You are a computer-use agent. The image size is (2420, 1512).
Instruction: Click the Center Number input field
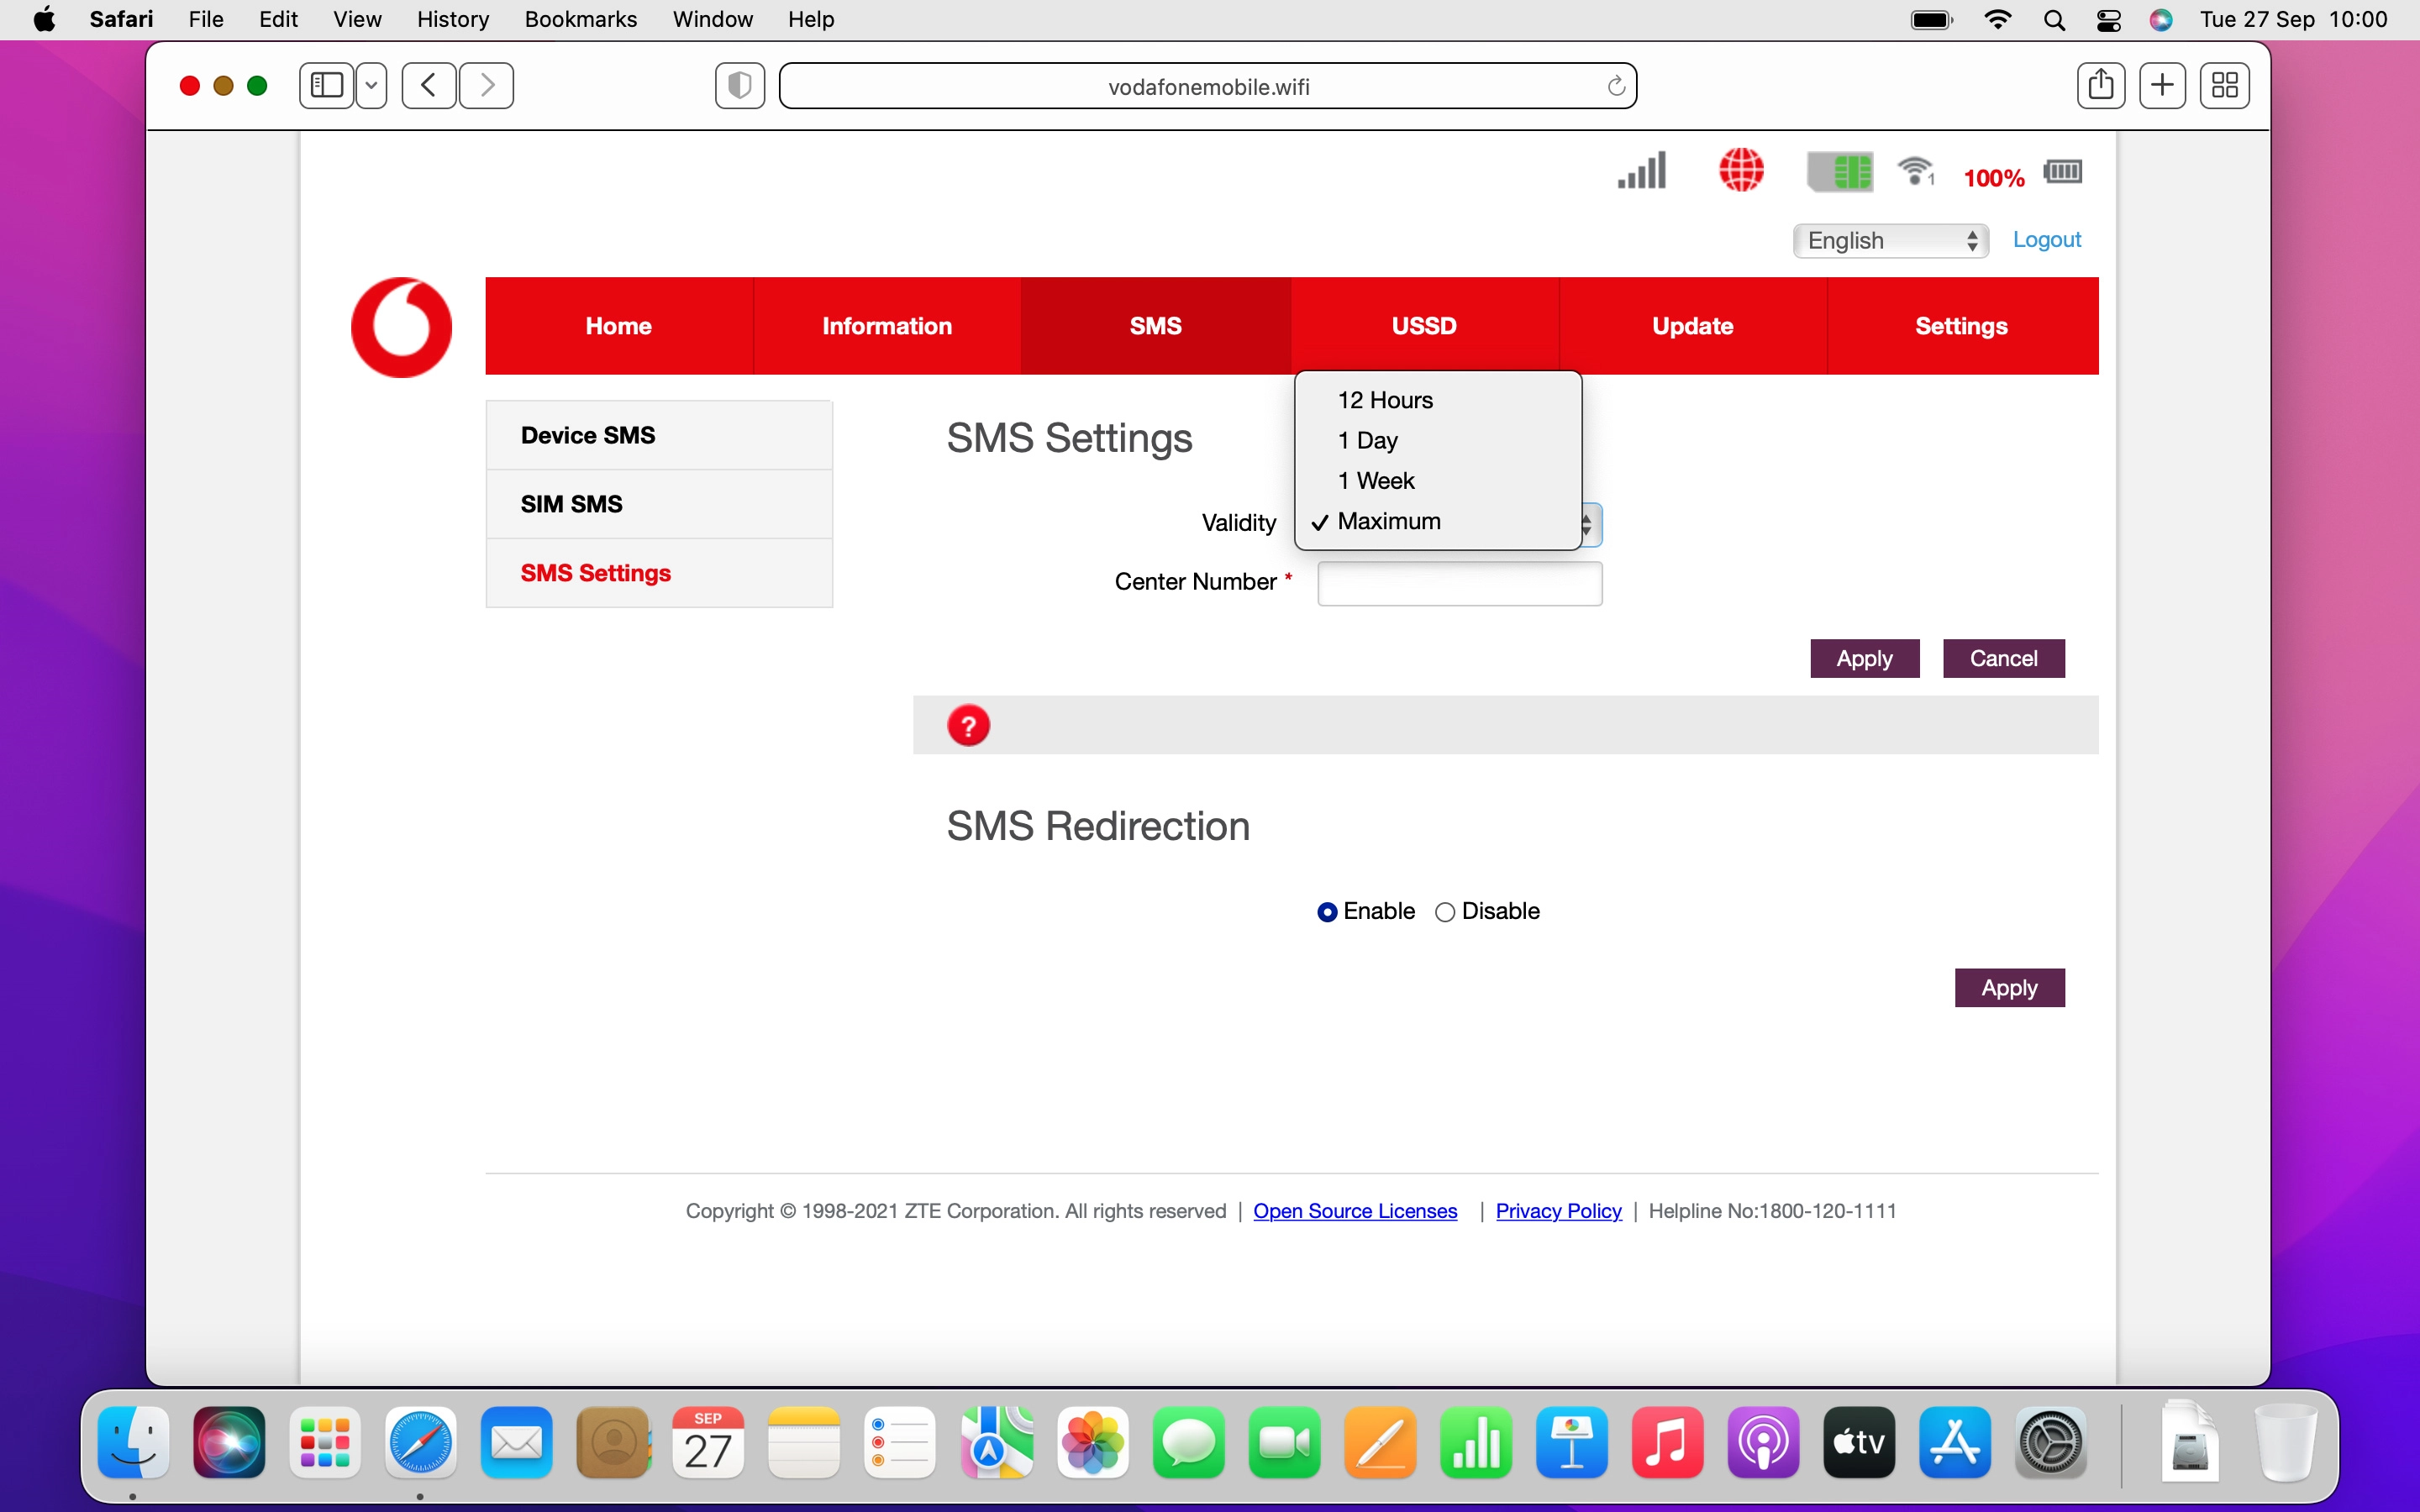pyautogui.click(x=1459, y=583)
